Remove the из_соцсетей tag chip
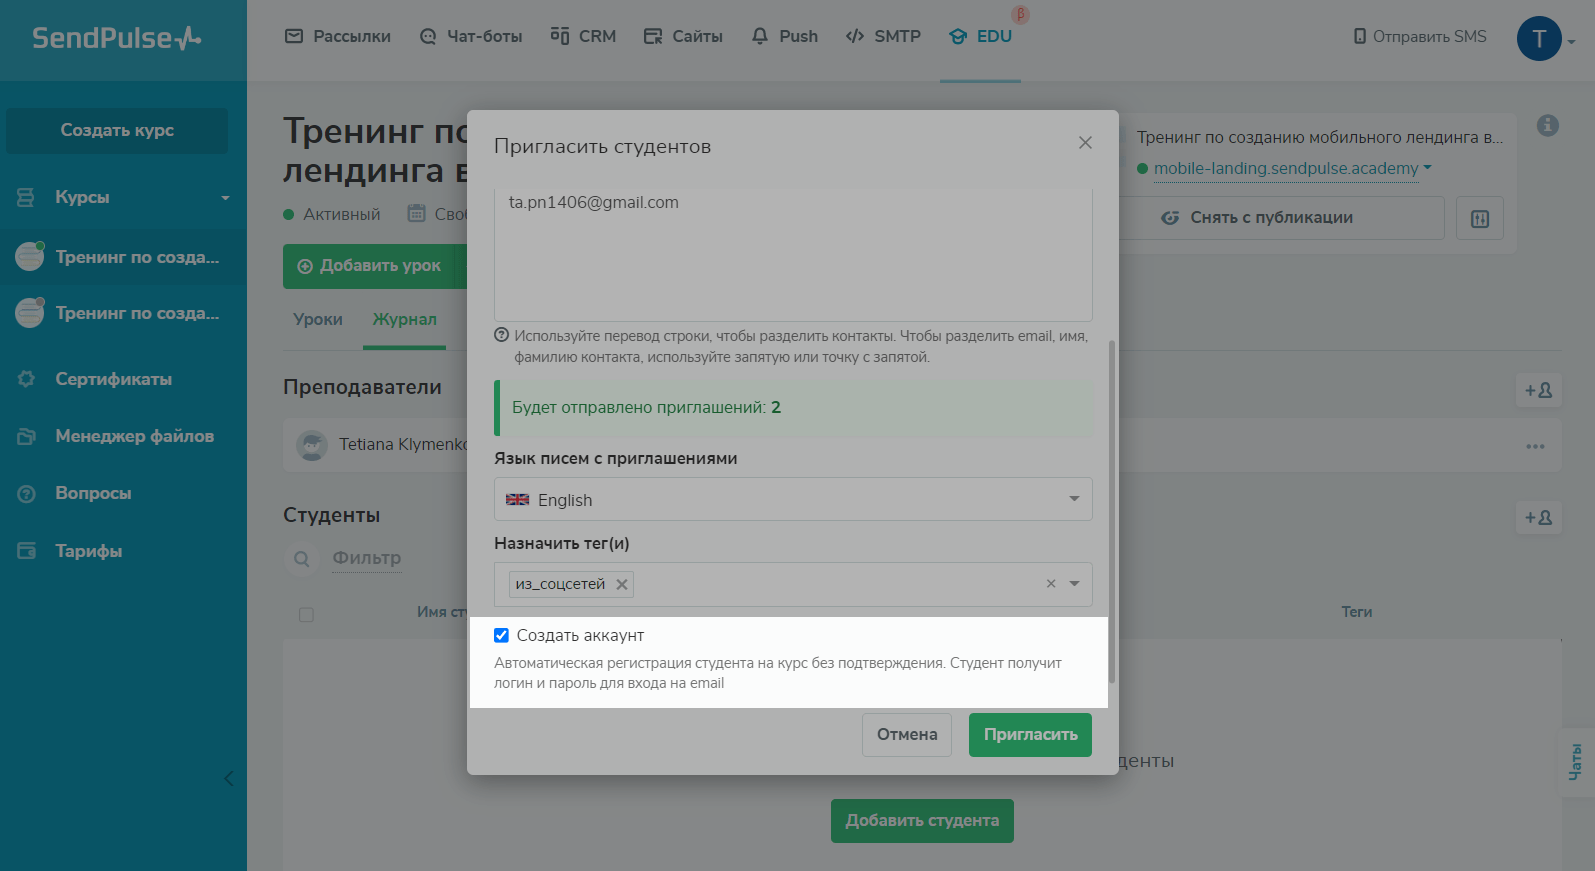 [622, 584]
